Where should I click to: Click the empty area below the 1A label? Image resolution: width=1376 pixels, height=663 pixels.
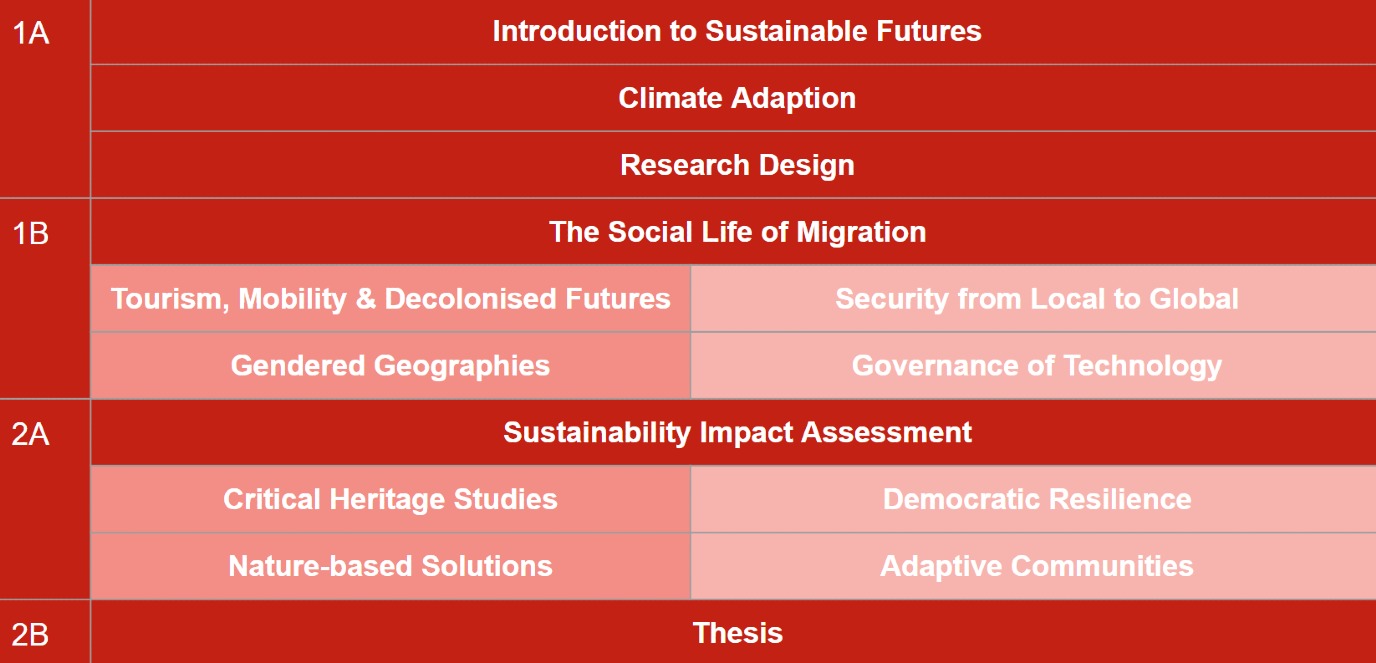pyautogui.click(x=45, y=125)
